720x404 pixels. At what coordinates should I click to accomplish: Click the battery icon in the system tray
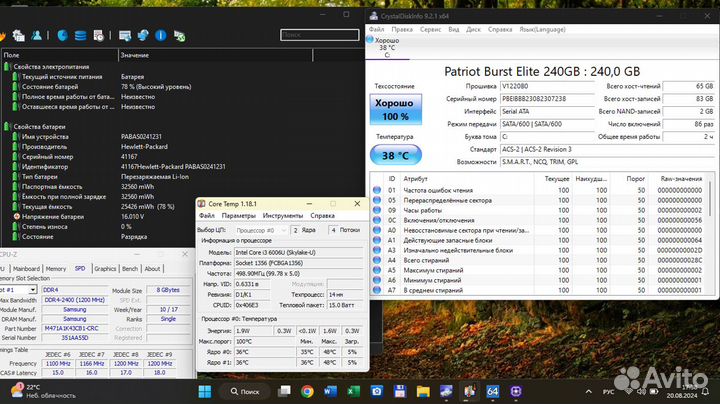[x=654, y=392]
